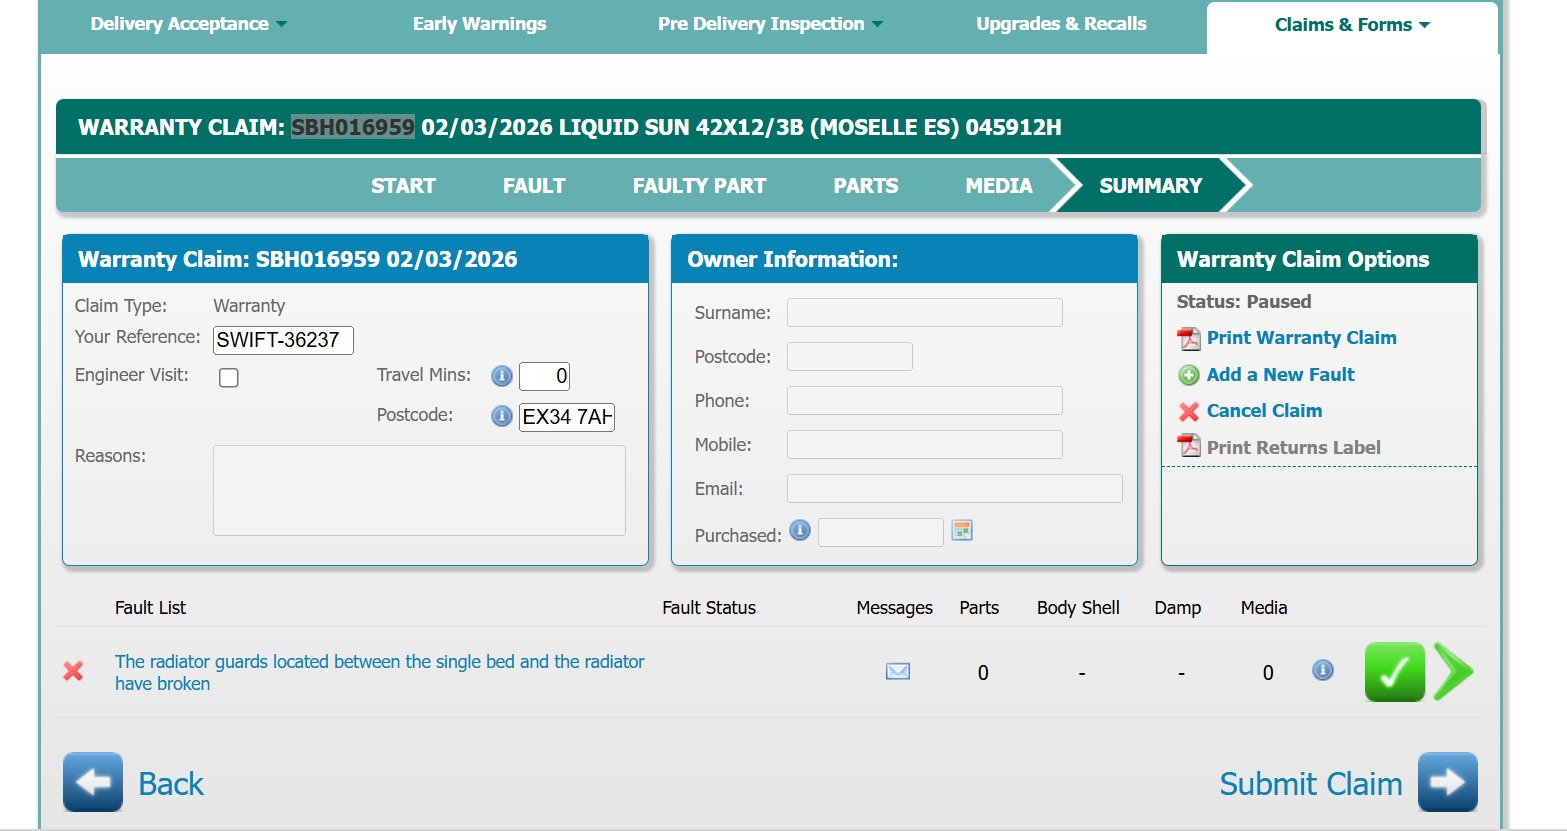This screenshot has height=831, width=1567.
Task: Click the info icon in the fault row
Action: 1323,670
